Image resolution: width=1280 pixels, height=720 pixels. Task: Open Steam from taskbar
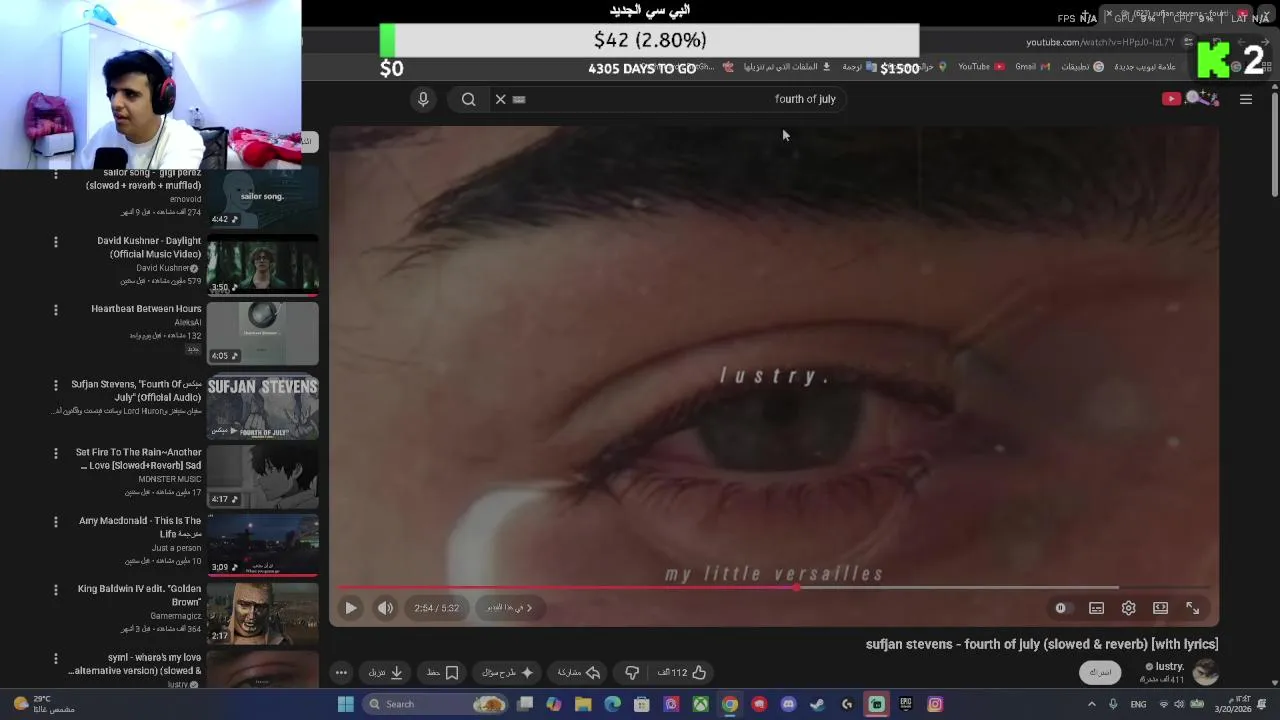tap(817, 704)
